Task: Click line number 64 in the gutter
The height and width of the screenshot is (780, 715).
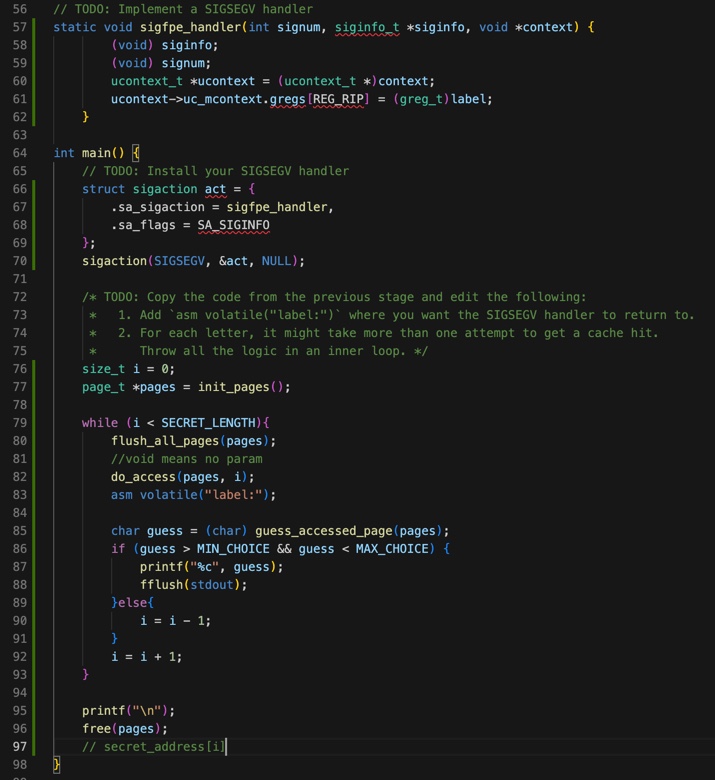Action: [x=20, y=153]
